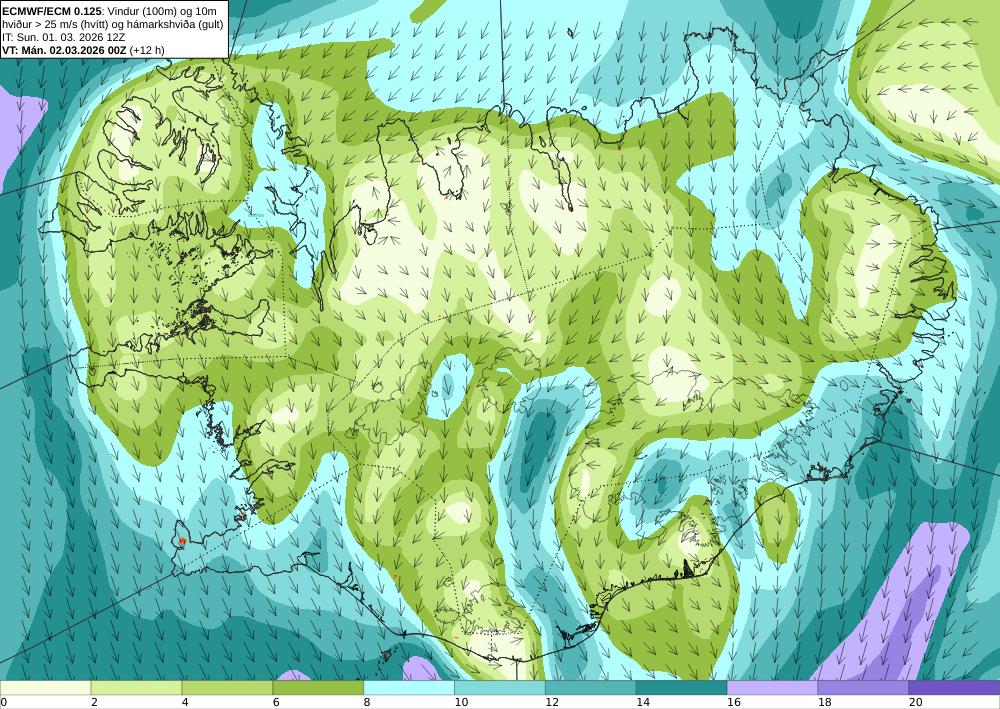Click the legend scale label '2'
This screenshot has width=1000, height=709.
point(94,703)
